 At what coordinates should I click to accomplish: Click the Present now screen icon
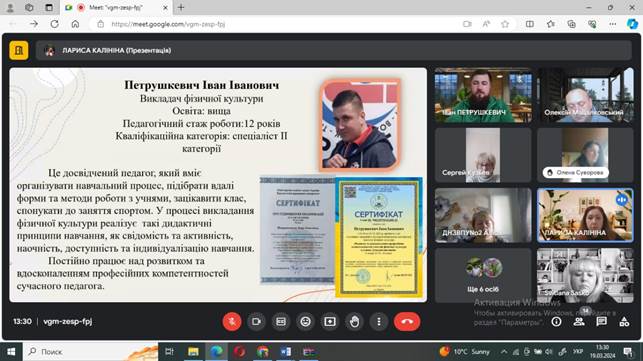click(330, 322)
